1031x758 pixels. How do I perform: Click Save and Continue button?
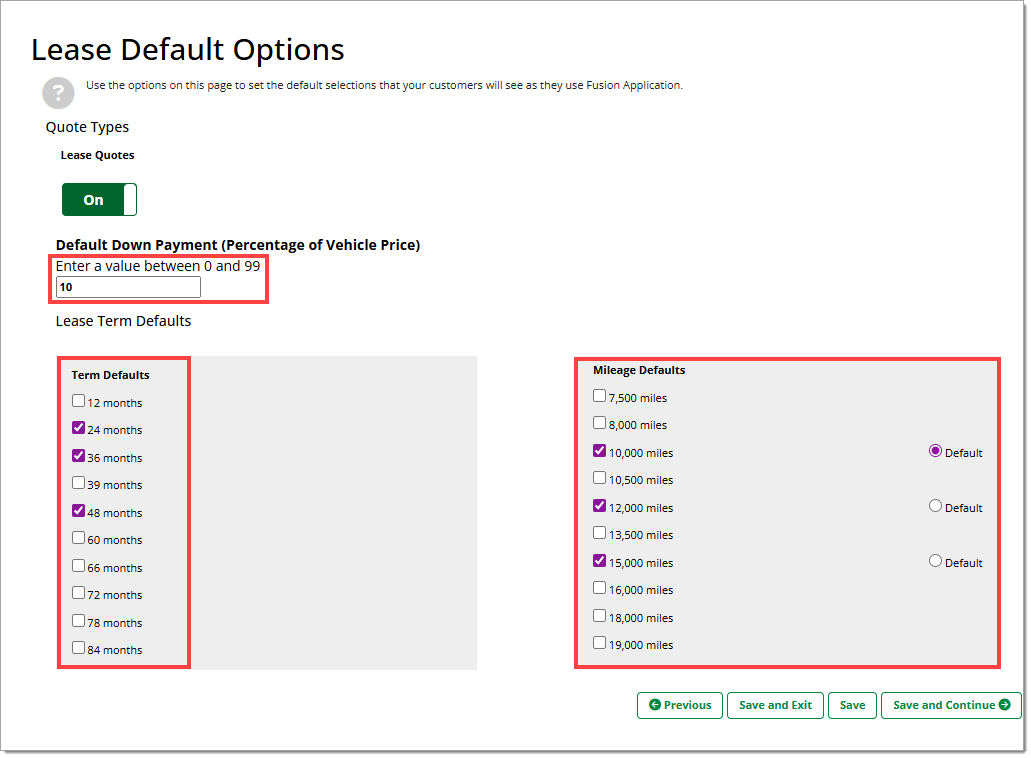click(950, 706)
